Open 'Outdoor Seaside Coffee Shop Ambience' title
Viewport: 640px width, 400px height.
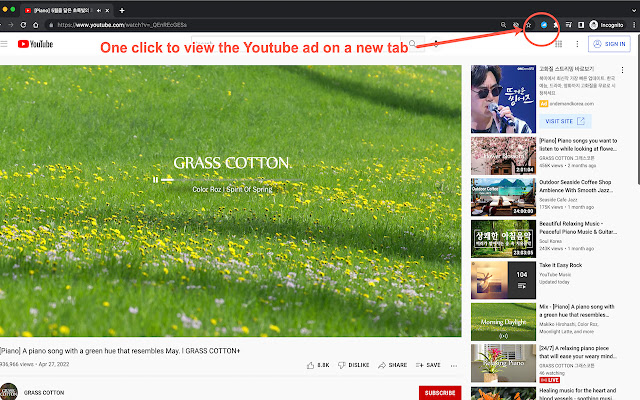point(576,186)
